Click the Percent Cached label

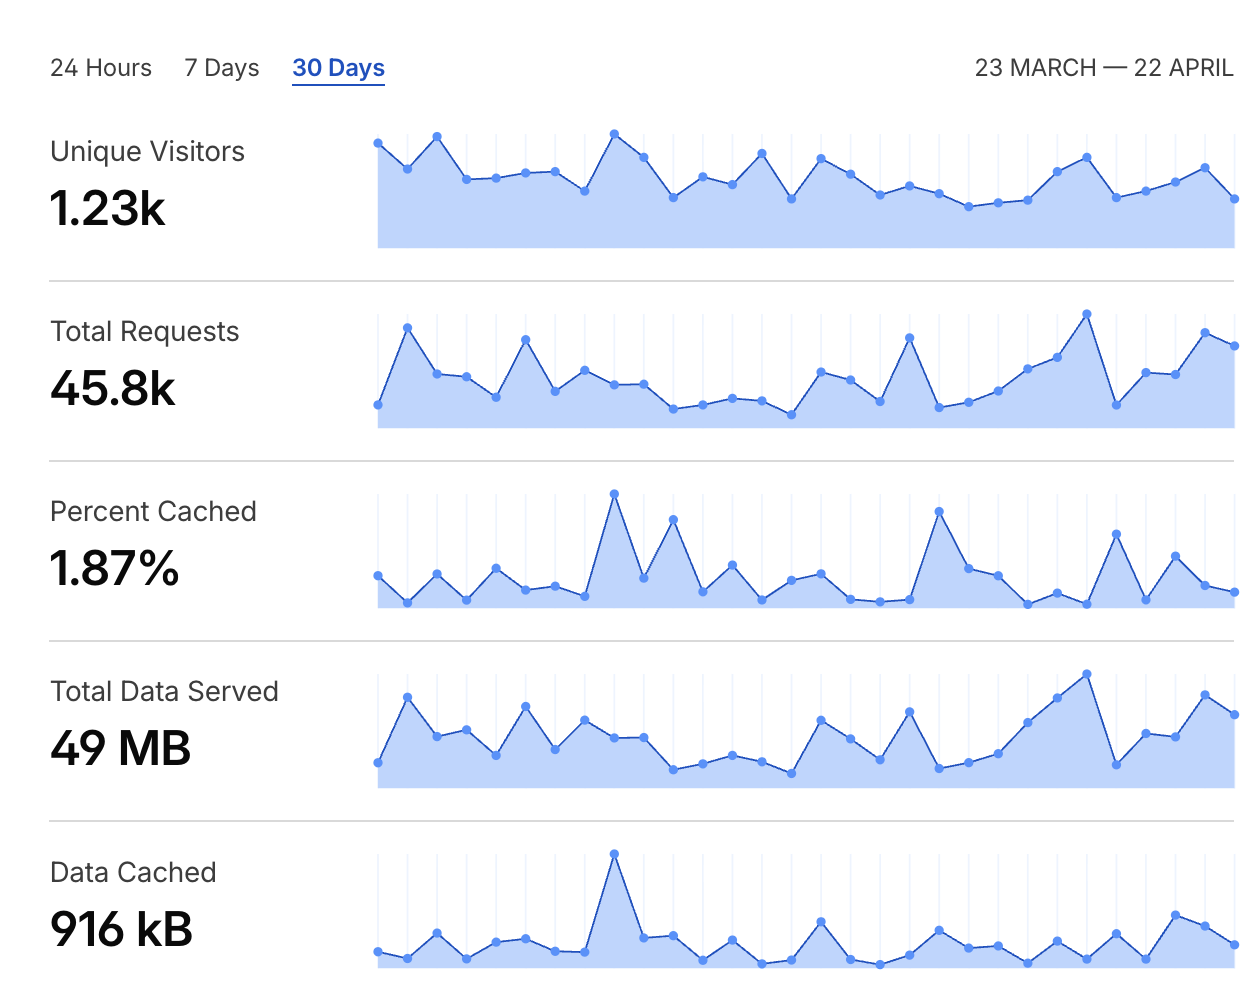pyautogui.click(x=153, y=511)
